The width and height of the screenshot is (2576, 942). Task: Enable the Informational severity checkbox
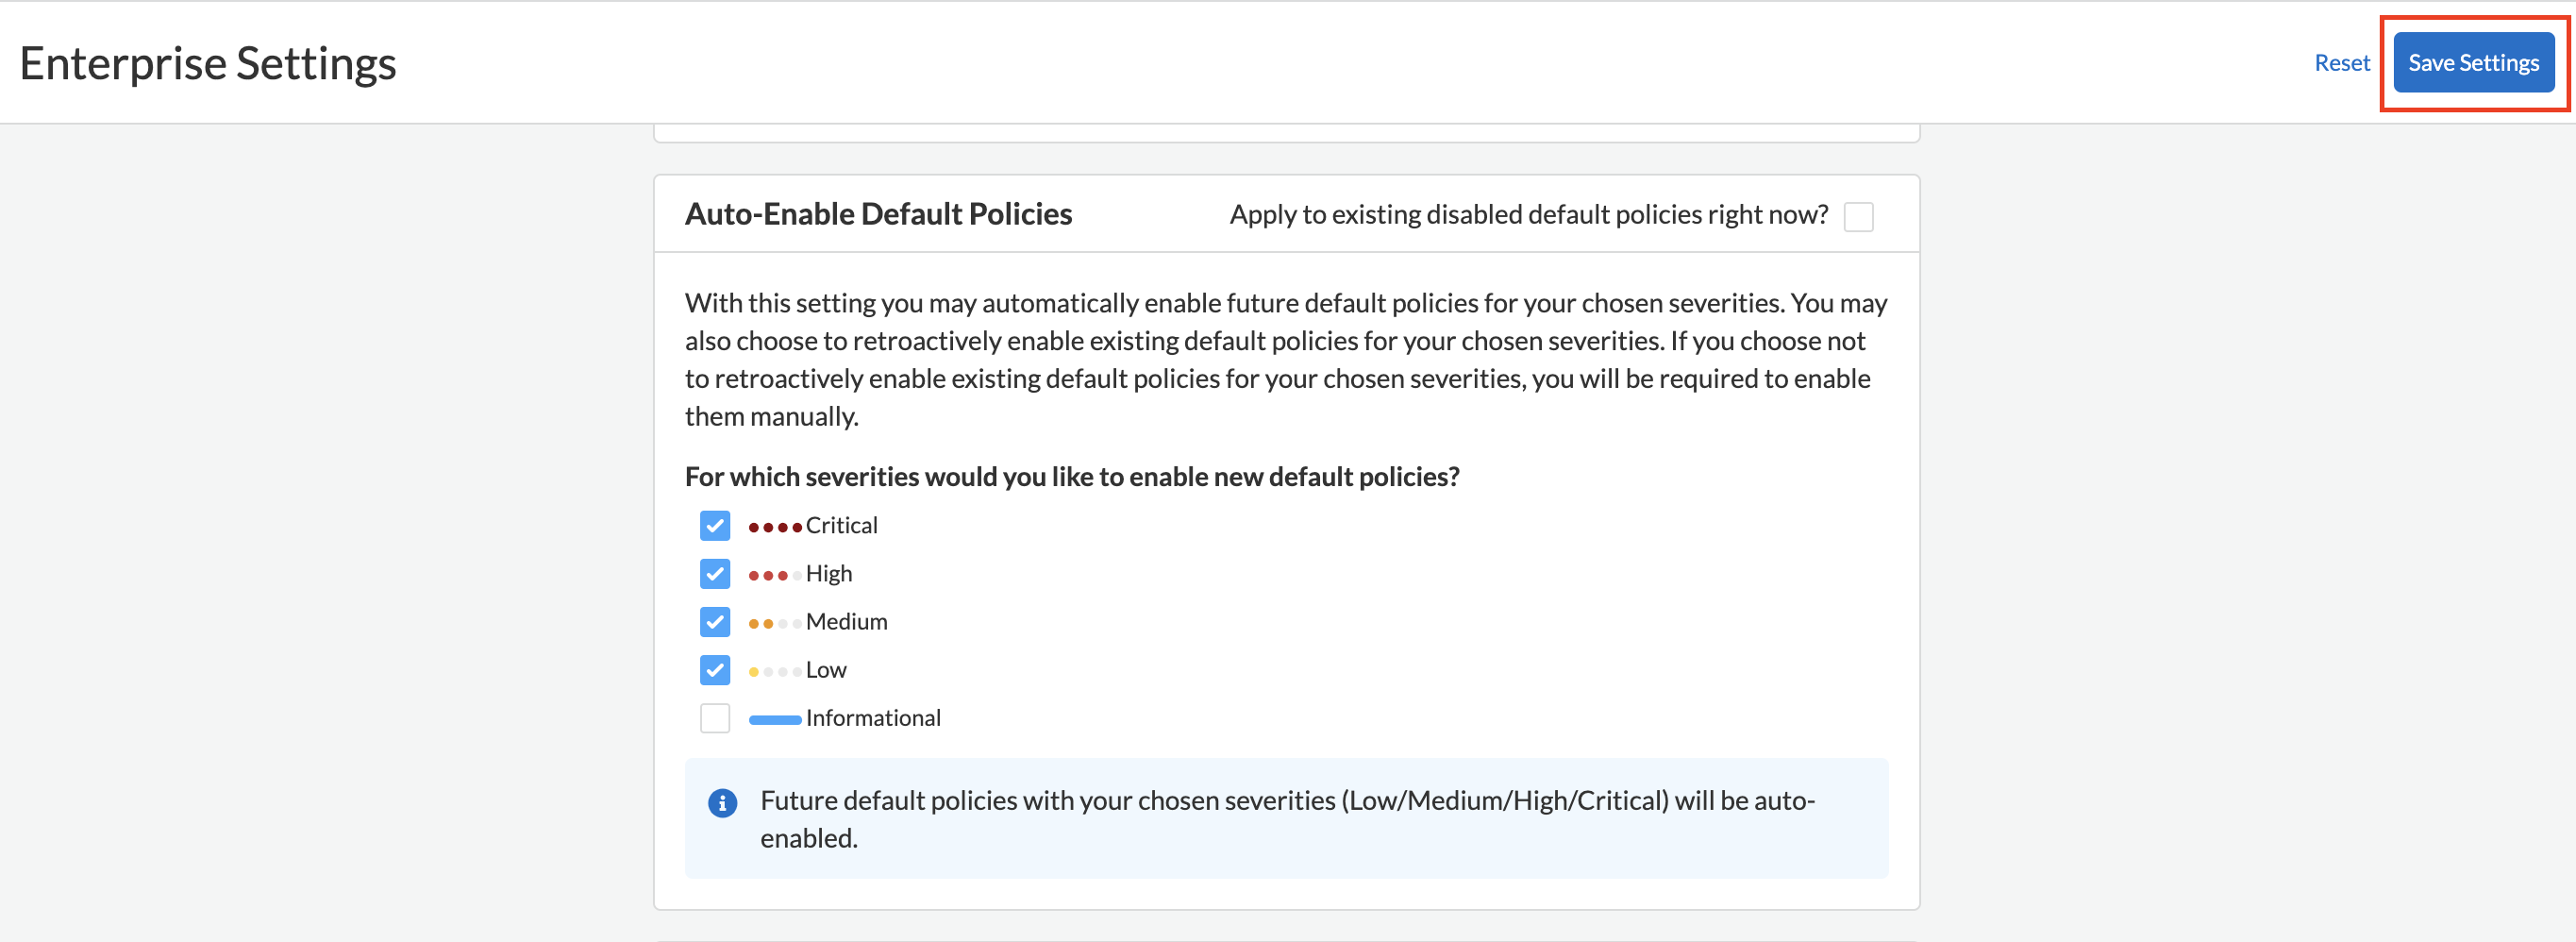(715, 718)
